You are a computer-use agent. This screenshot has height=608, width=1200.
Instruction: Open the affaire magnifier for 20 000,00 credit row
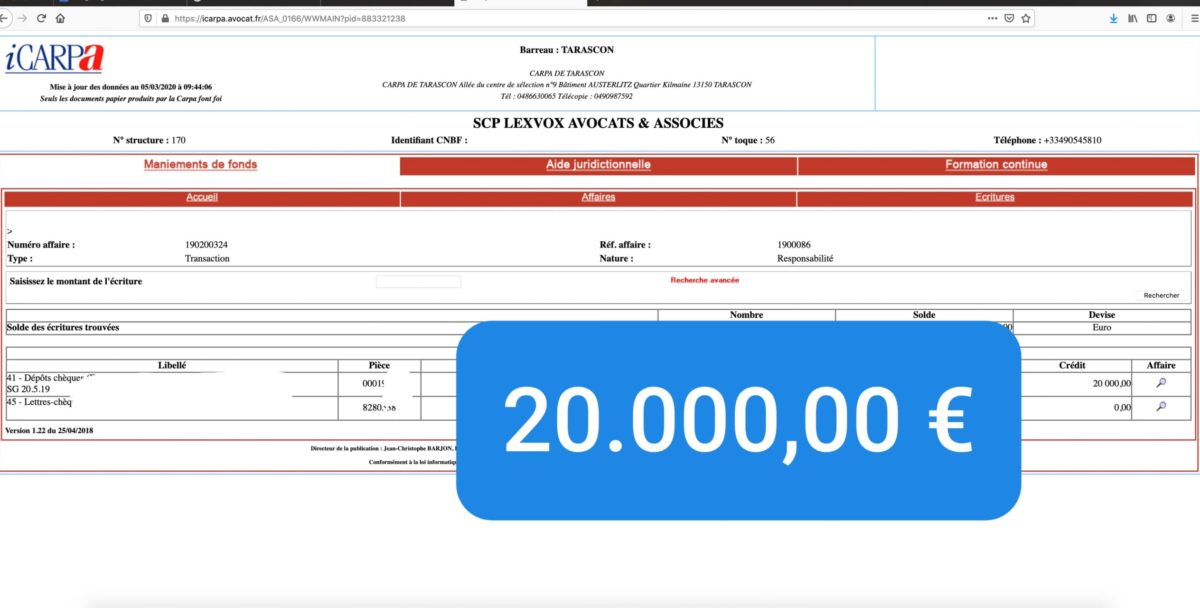1161,381
